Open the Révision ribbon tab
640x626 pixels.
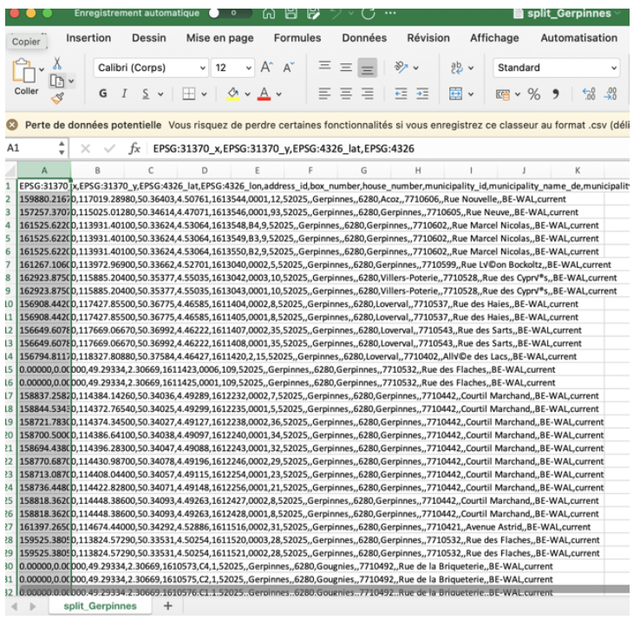(x=428, y=38)
